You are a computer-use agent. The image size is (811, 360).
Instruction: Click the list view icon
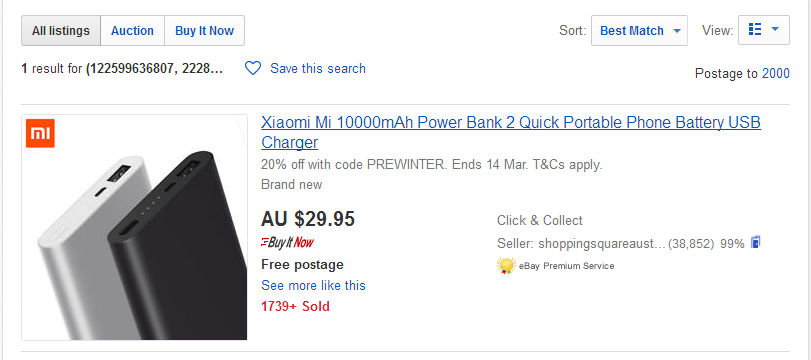[x=755, y=30]
